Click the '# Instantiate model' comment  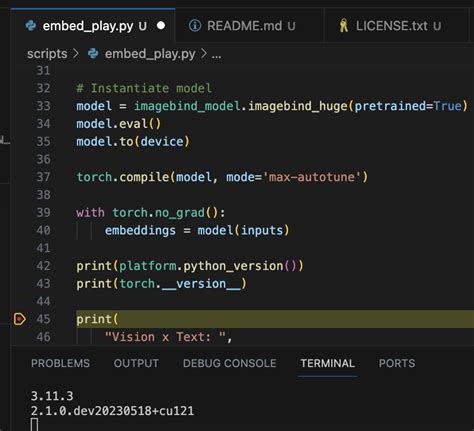click(144, 88)
